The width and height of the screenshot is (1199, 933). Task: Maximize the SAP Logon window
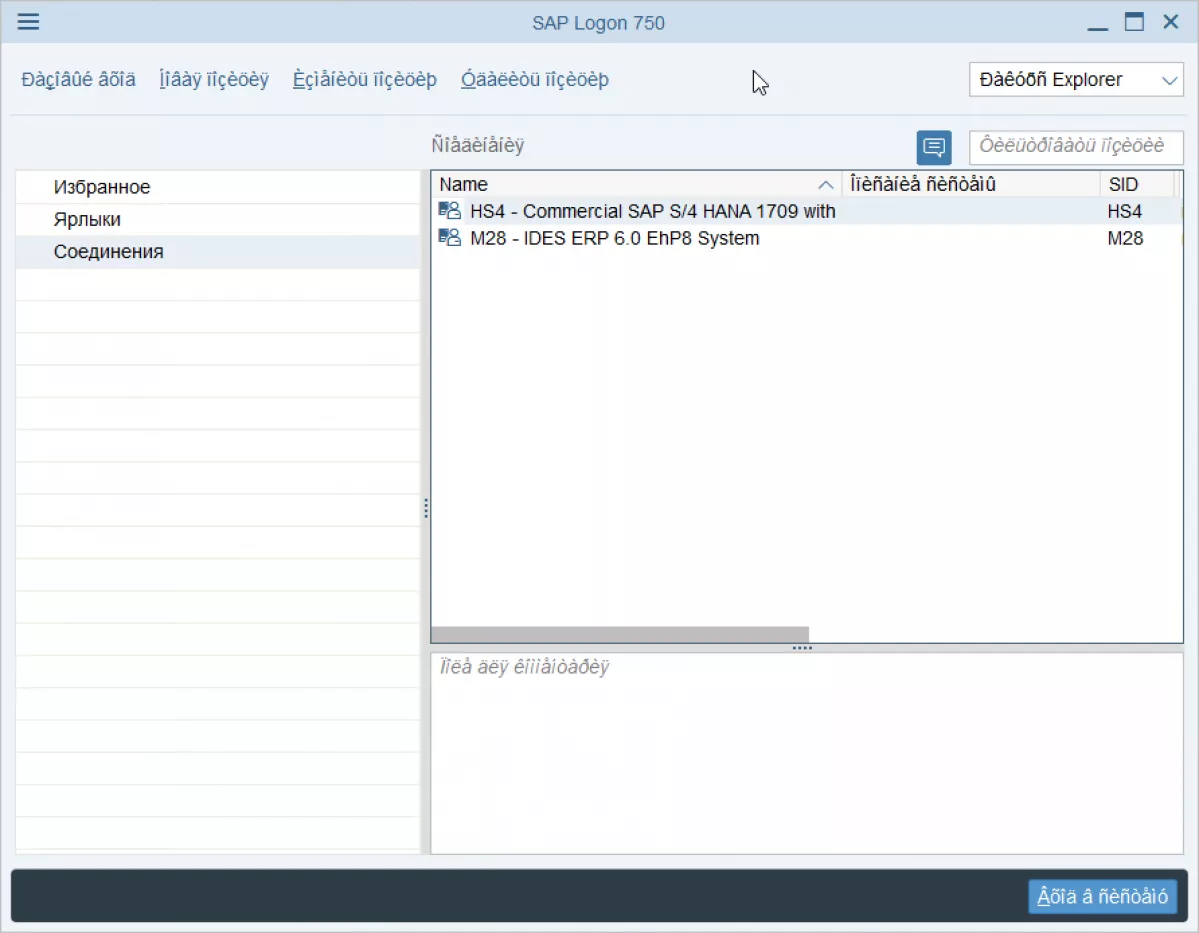coord(1134,21)
